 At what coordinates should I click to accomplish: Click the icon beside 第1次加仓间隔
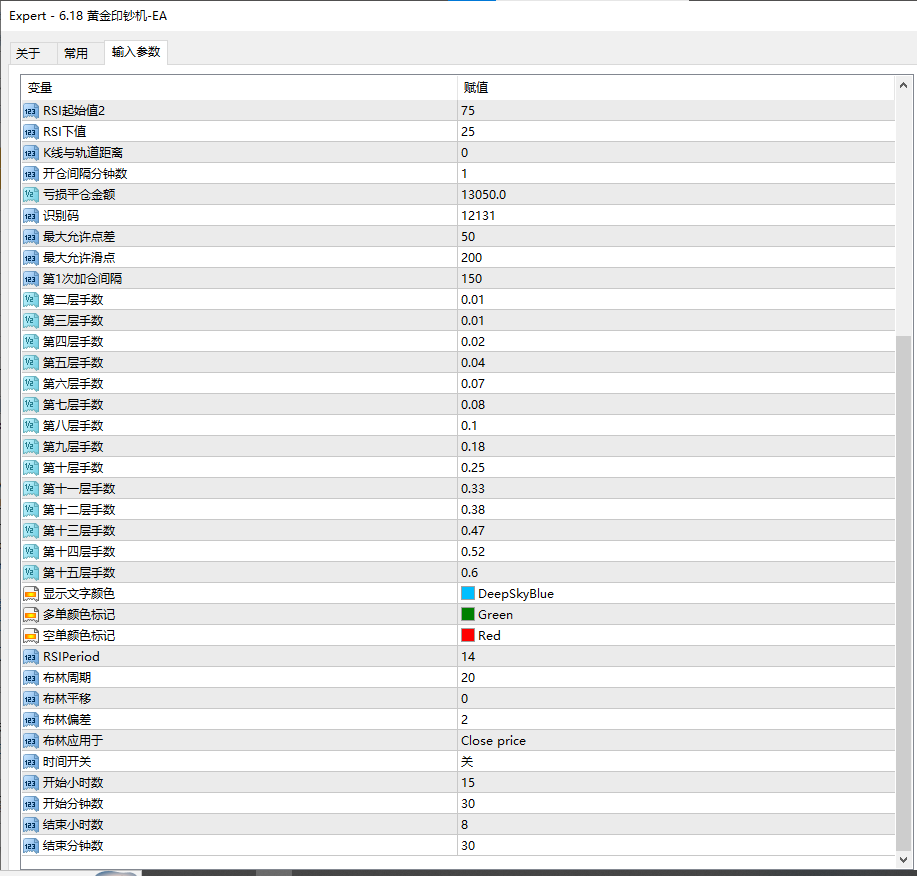(x=31, y=279)
